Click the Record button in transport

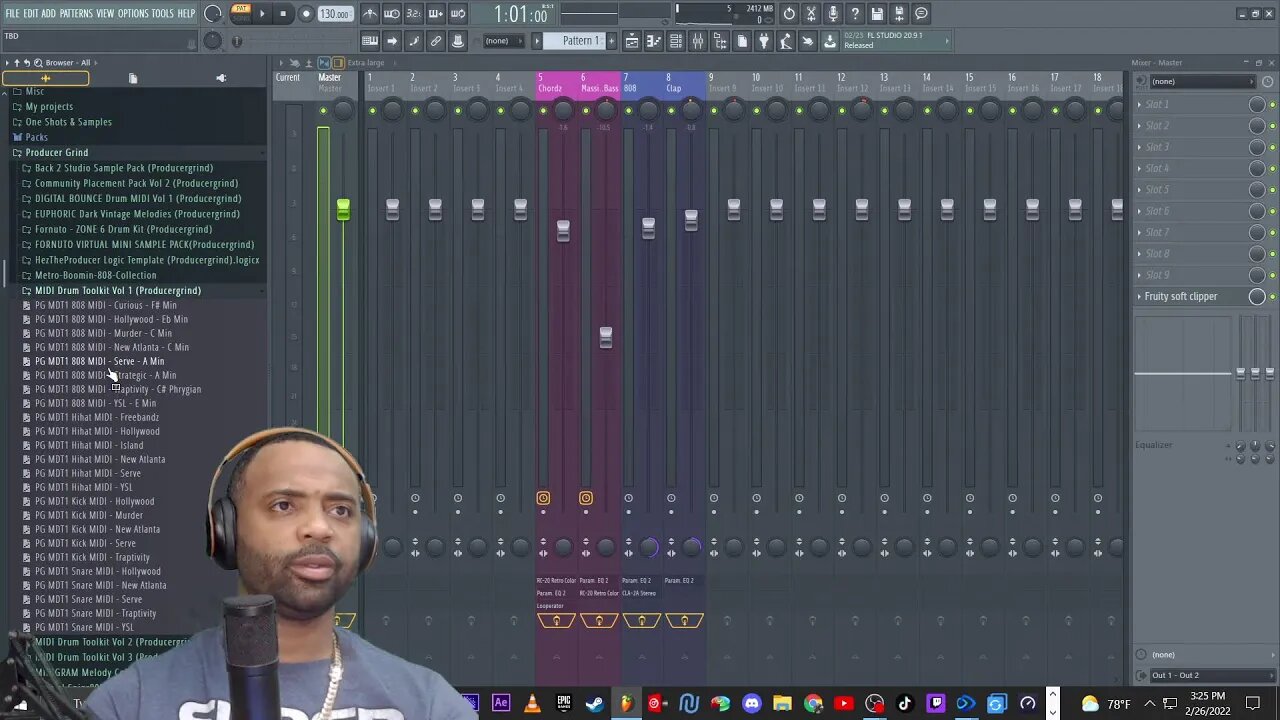pos(306,14)
